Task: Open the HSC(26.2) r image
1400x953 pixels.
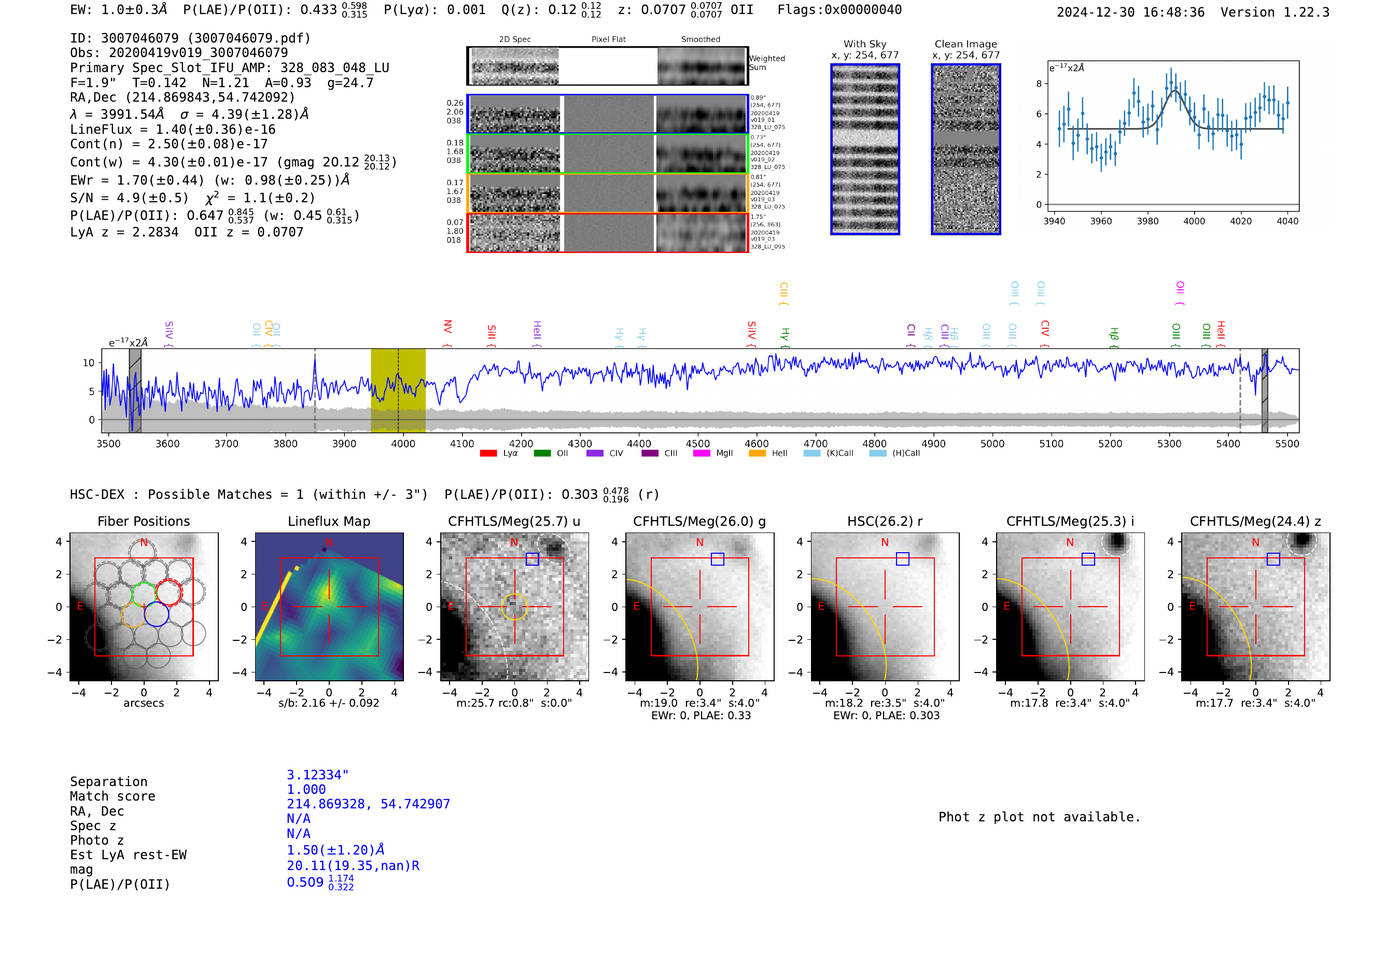Action: (885, 607)
